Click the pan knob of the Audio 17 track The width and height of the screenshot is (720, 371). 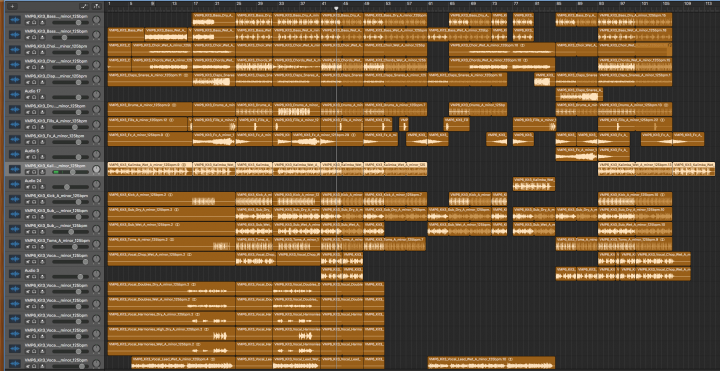(96, 95)
